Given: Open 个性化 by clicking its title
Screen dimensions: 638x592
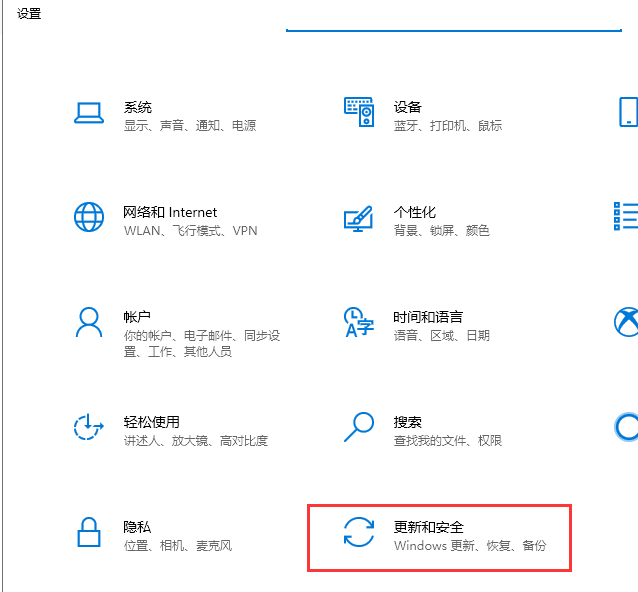Looking at the screenshot, I should (415, 212).
